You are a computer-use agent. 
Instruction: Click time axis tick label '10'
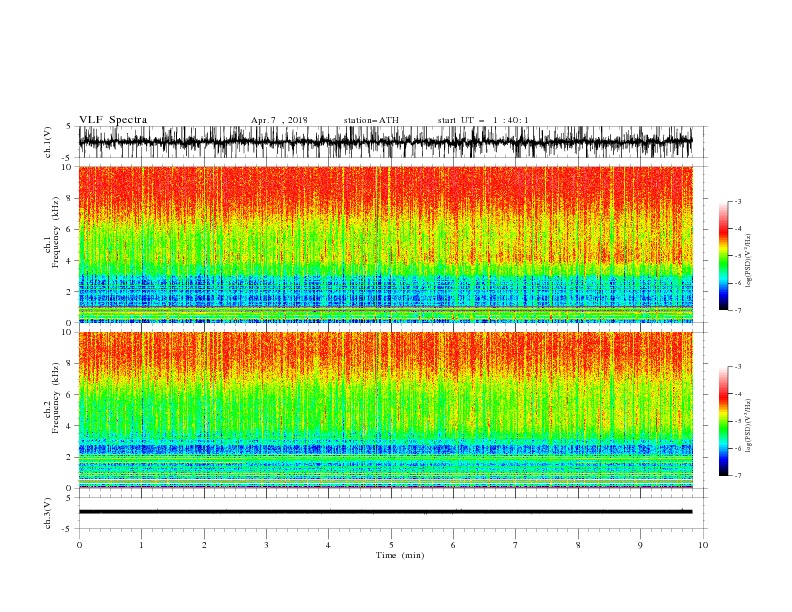(x=703, y=545)
